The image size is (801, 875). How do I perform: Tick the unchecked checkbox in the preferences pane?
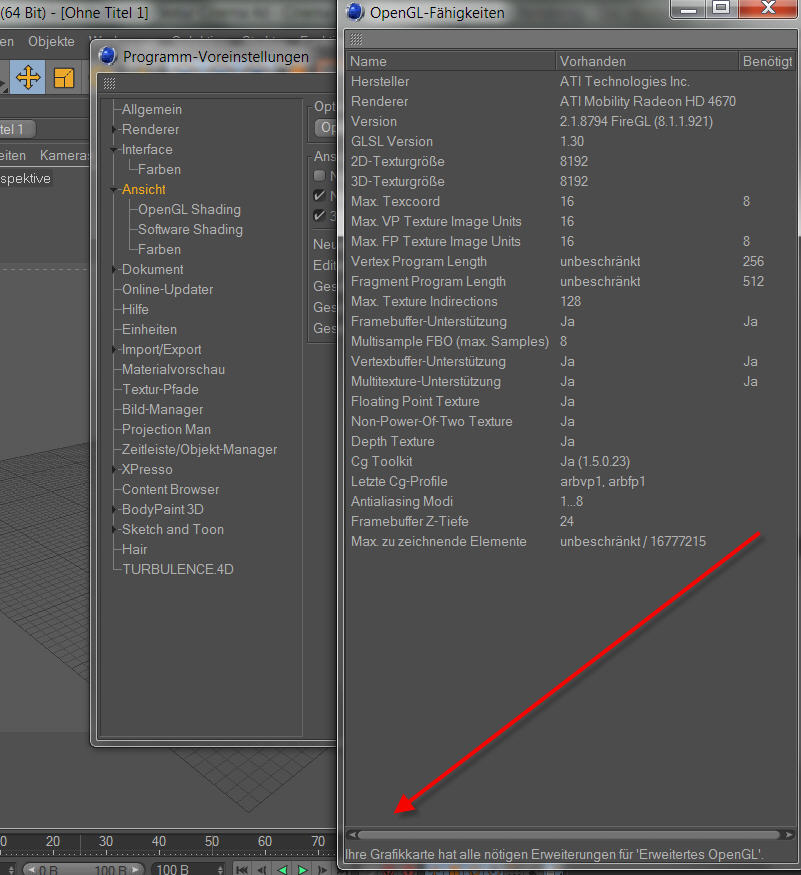pos(319,175)
